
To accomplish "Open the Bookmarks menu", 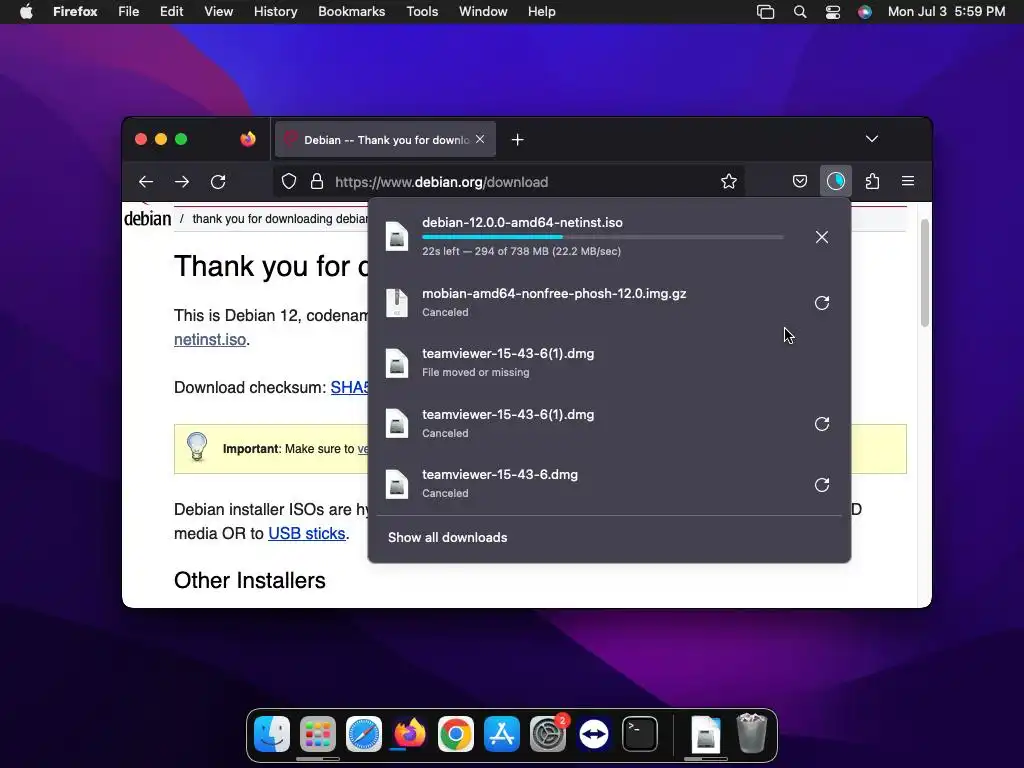I will pyautogui.click(x=351, y=12).
